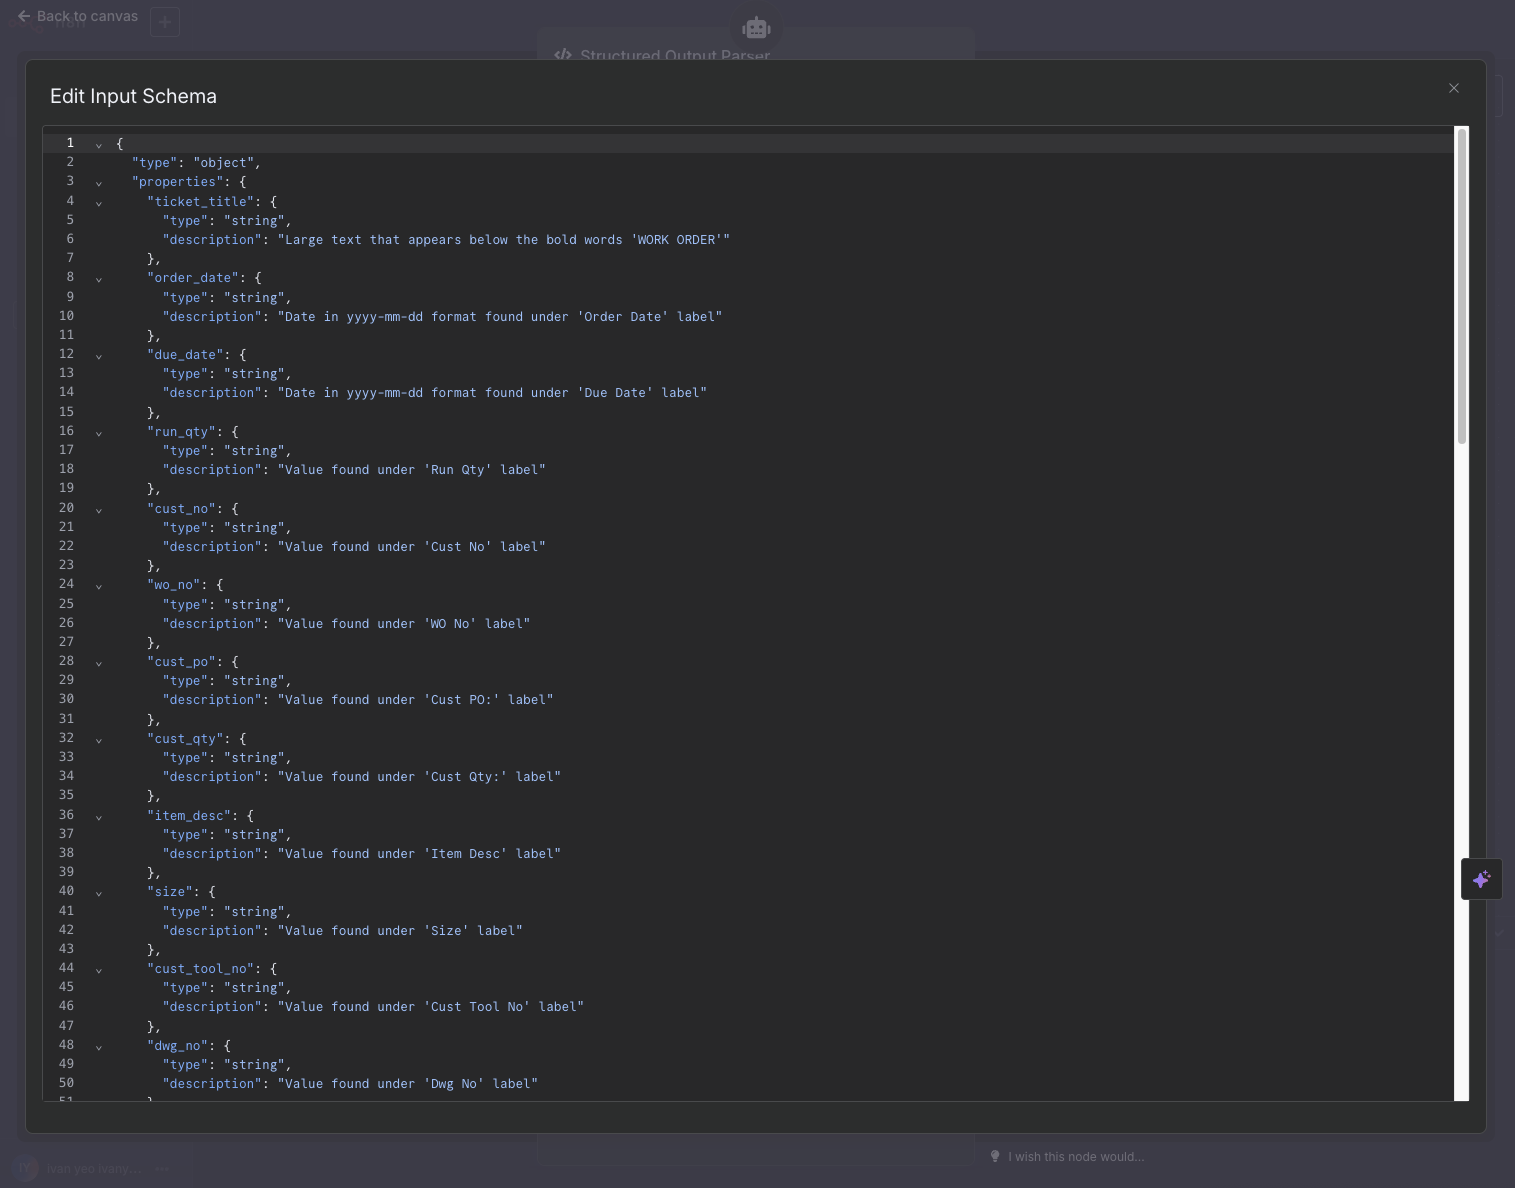1515x1188 pixels.
Task: Click line number 24 in the gutter
Action: [66, 584]
